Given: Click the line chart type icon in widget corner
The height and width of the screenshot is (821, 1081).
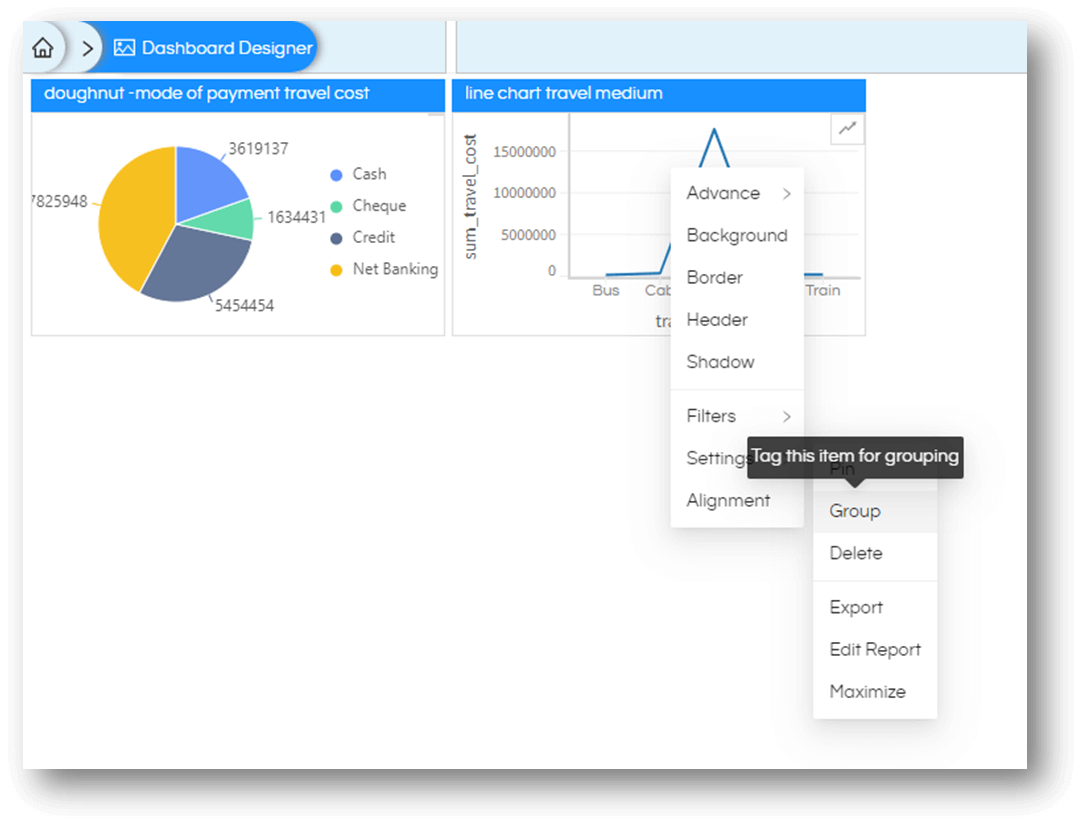Looking at the screenshot, I should click(847, 128).
